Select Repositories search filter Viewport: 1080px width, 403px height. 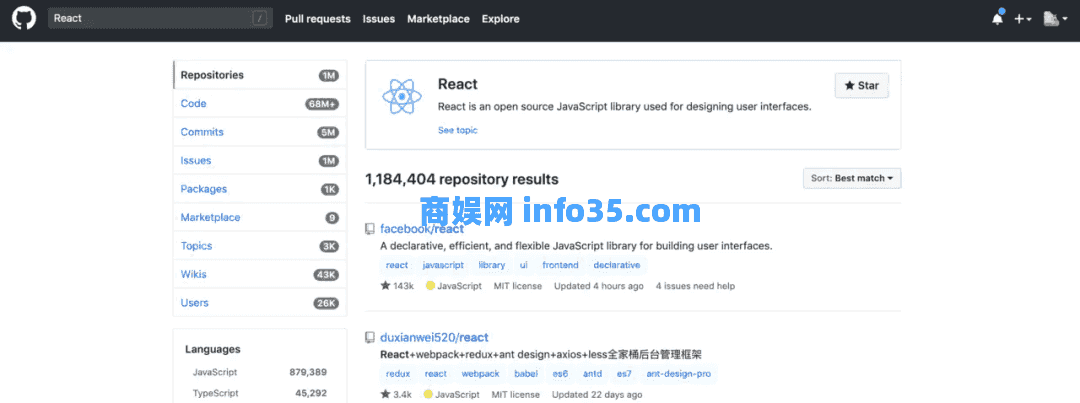click(x=260, y=75)
